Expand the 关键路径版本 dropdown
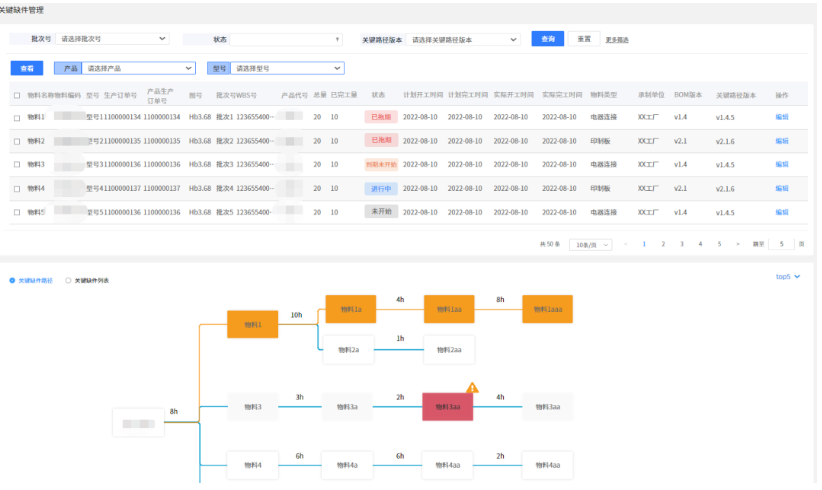The width and height of the screenshot is (822, 490). click(465, 40)
